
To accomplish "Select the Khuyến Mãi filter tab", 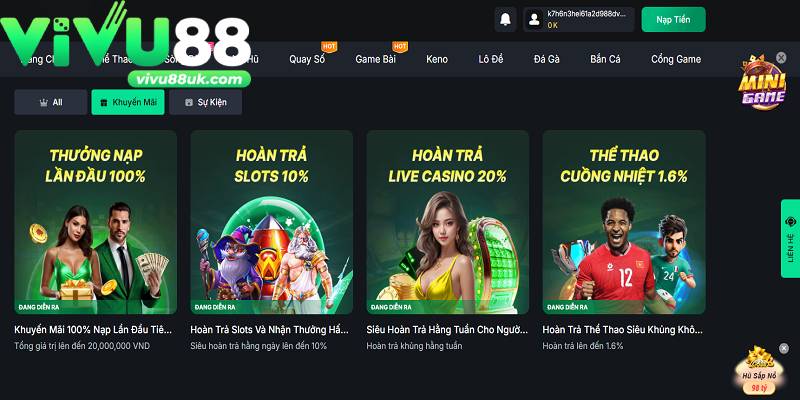I will (x=128, y=102).
